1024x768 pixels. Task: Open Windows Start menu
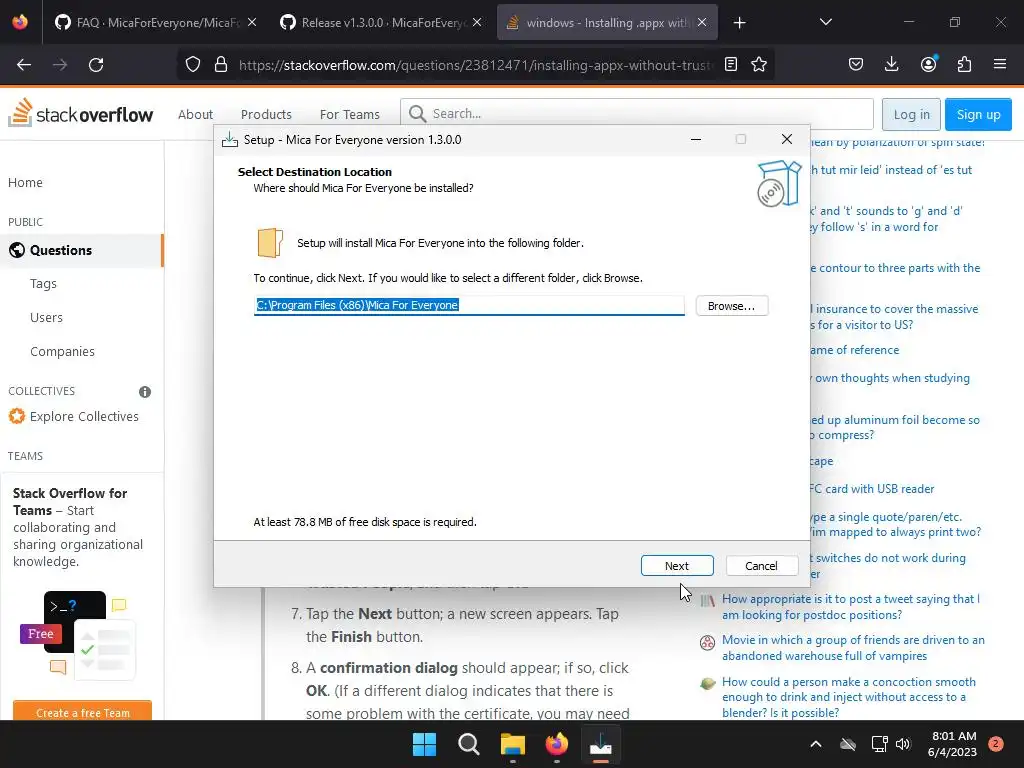point(424,744)
